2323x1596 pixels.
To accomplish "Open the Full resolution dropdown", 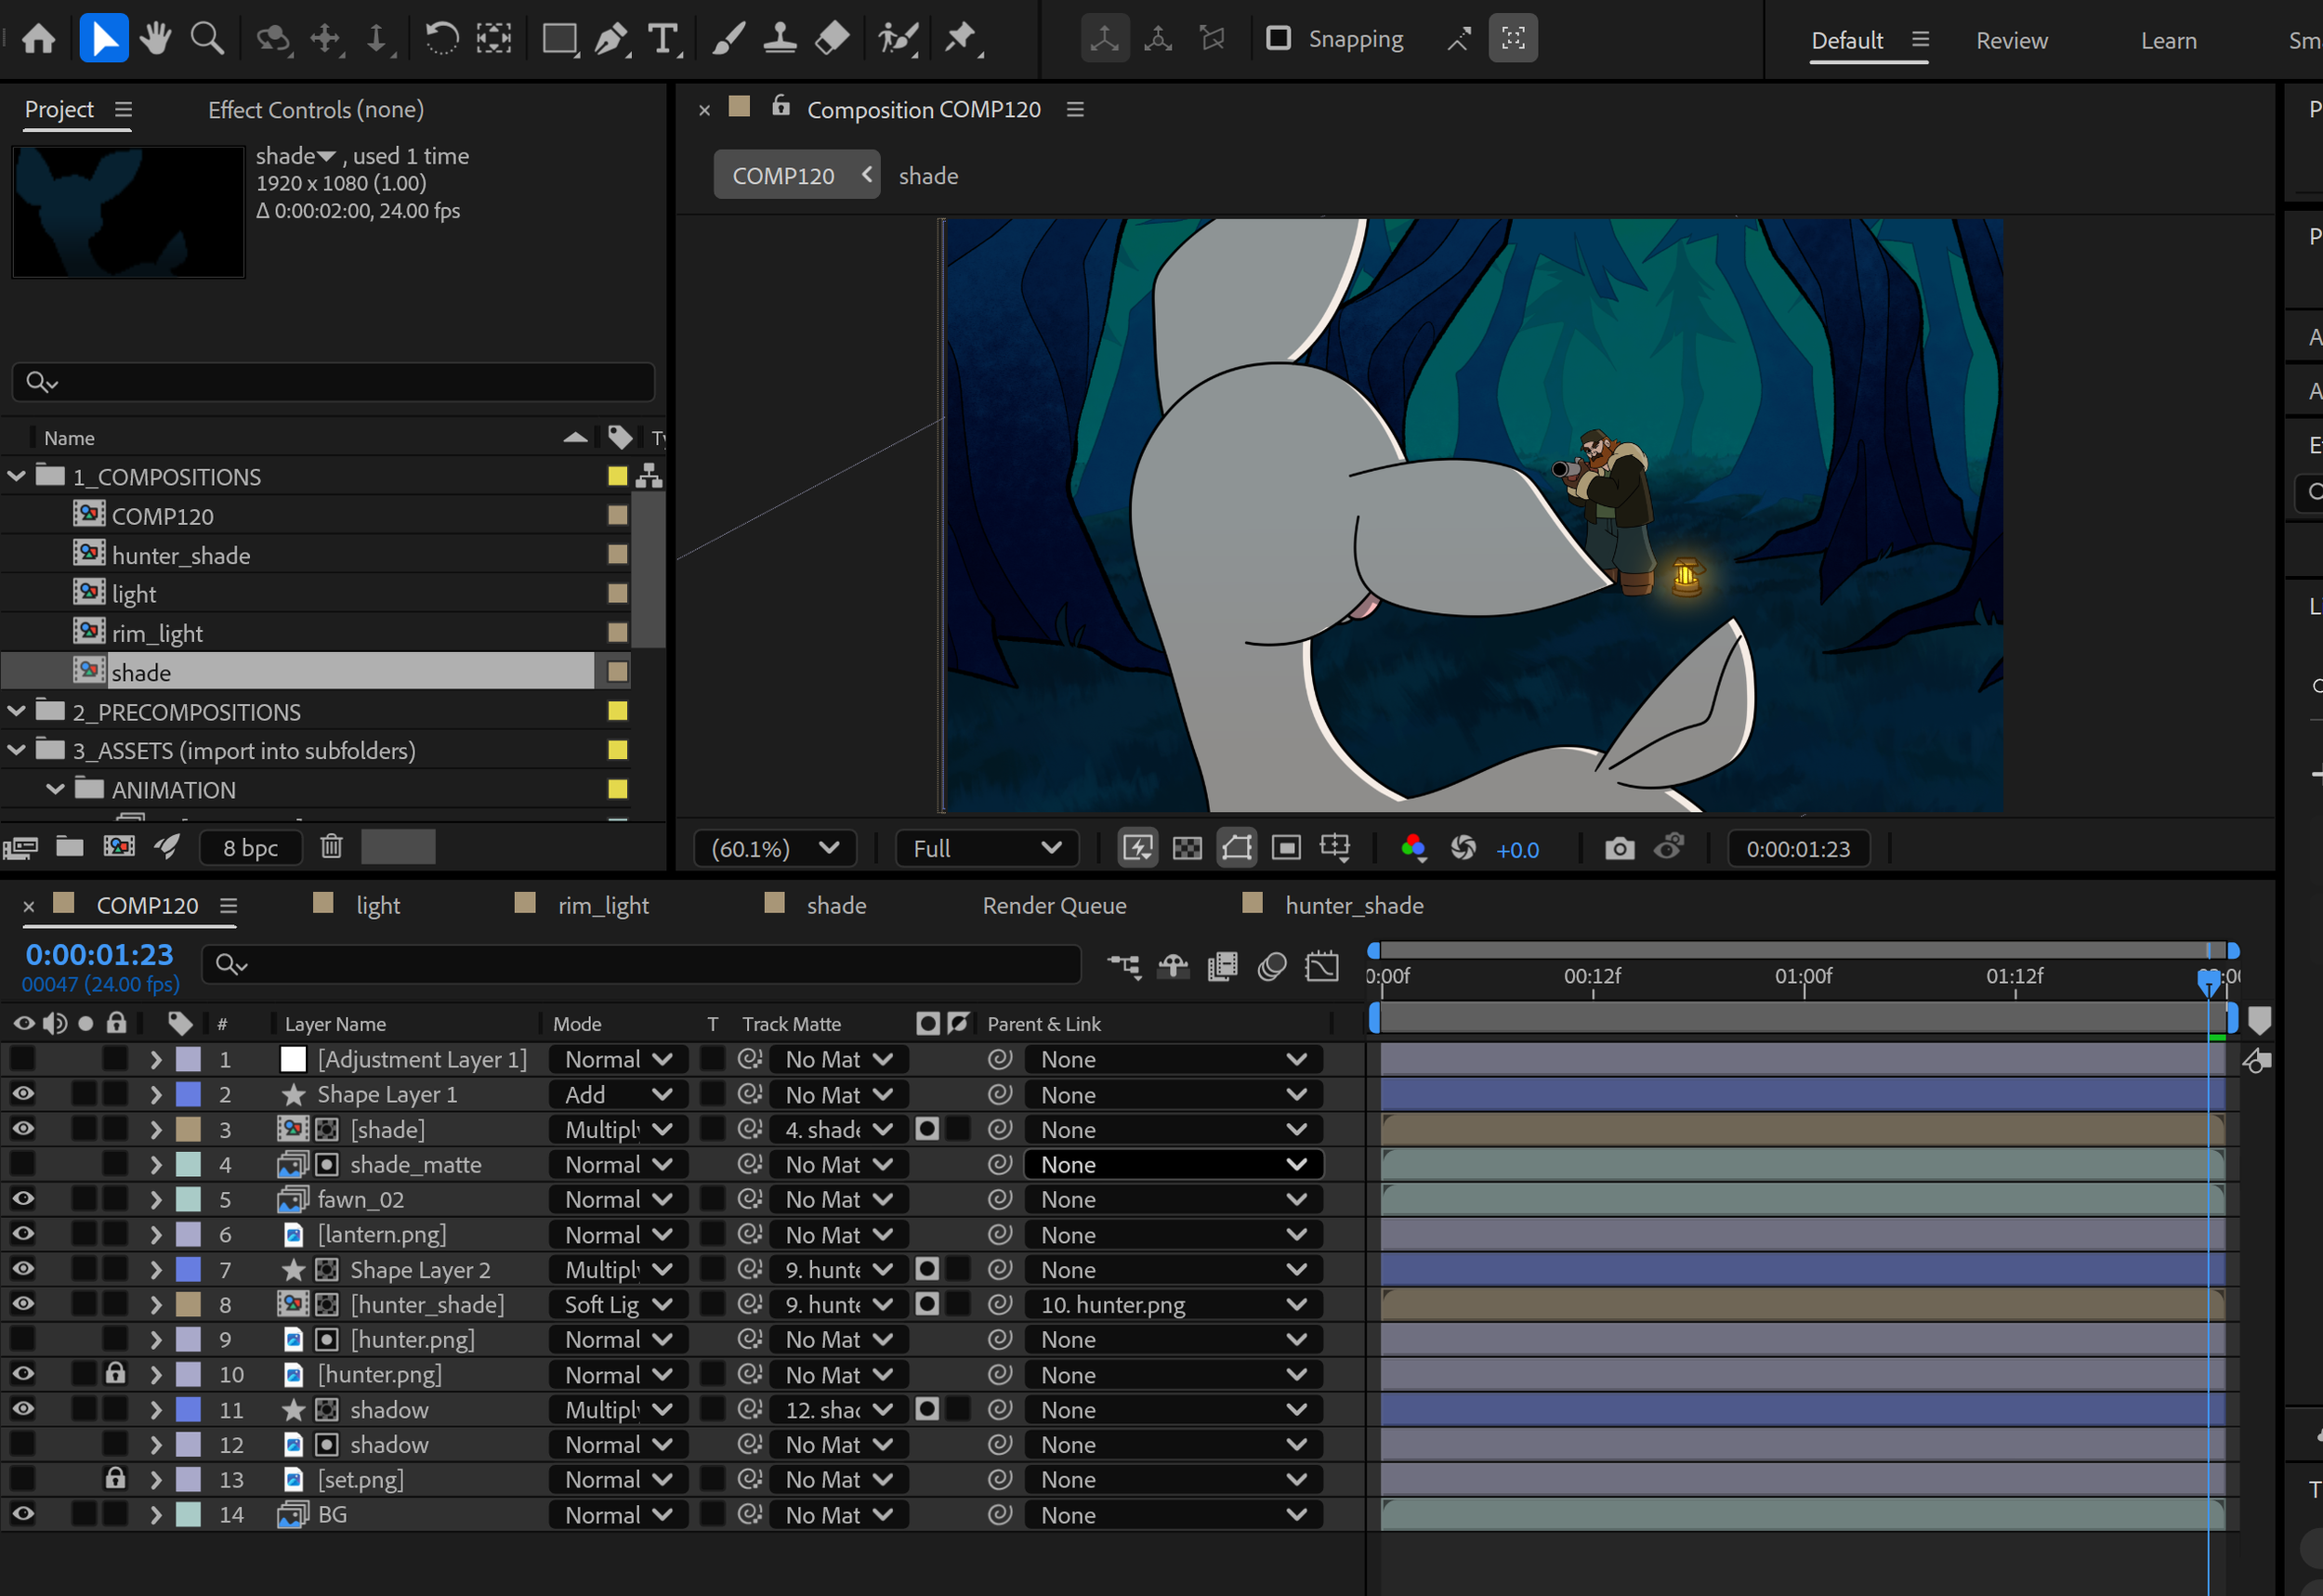I will pyautogui.click(x=987, y=848).
